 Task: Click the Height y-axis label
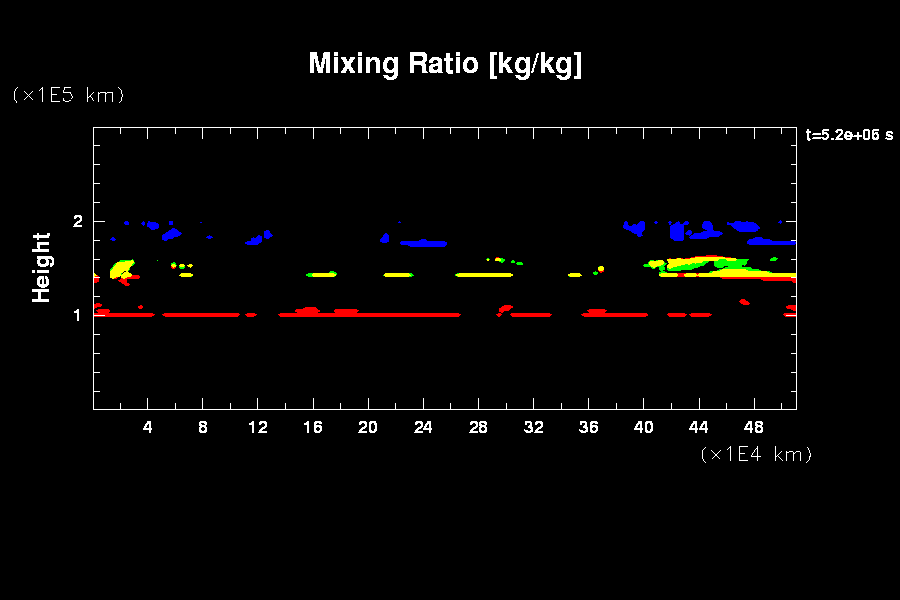pyautogui.click(x=41, y=267)
